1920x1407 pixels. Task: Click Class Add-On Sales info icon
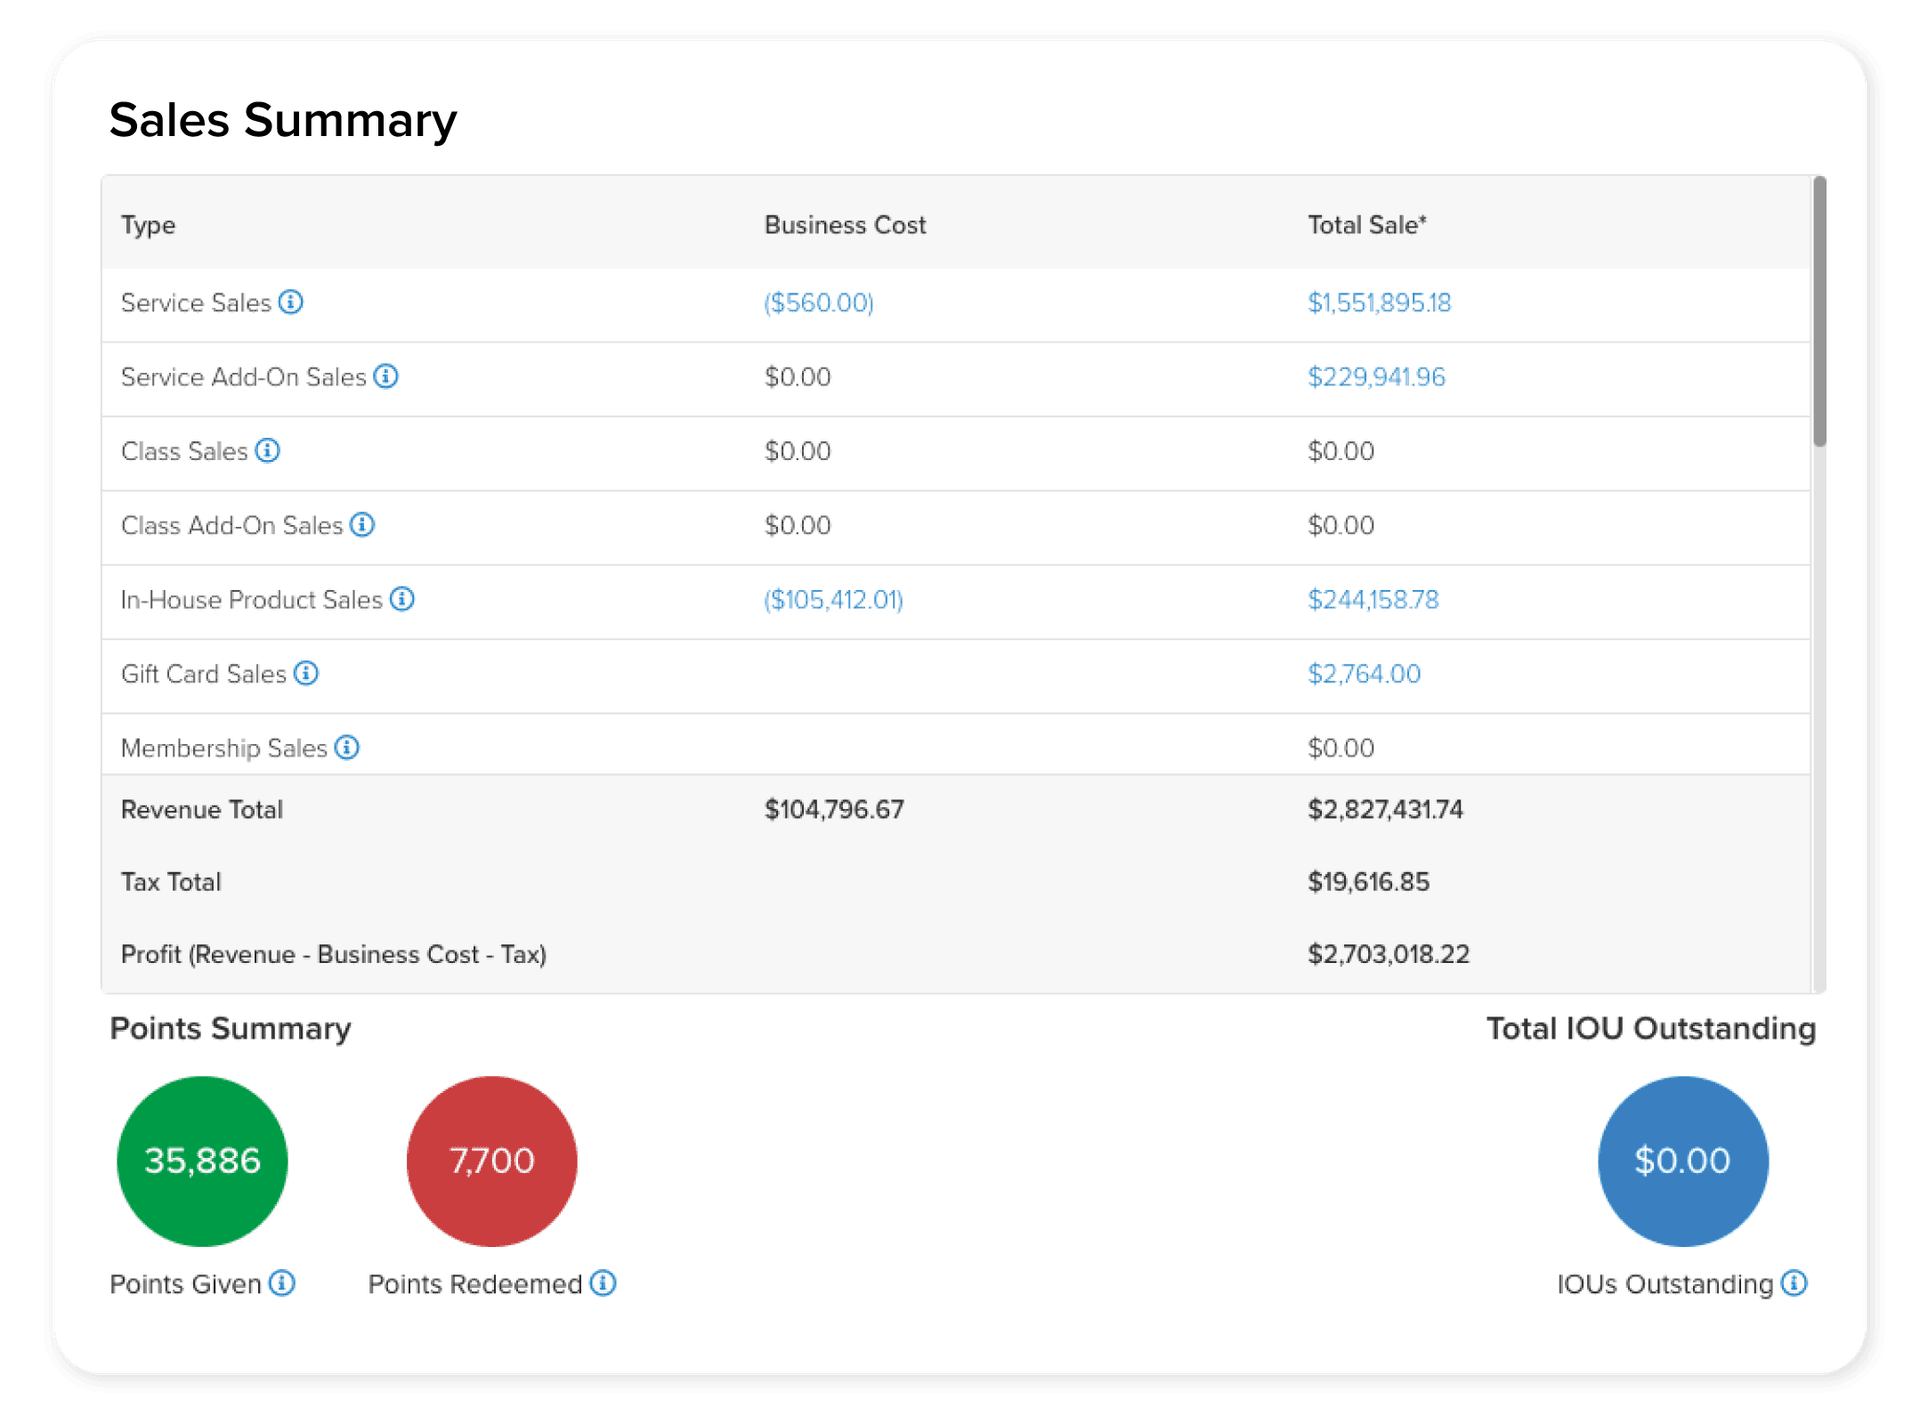pos(362,524)
